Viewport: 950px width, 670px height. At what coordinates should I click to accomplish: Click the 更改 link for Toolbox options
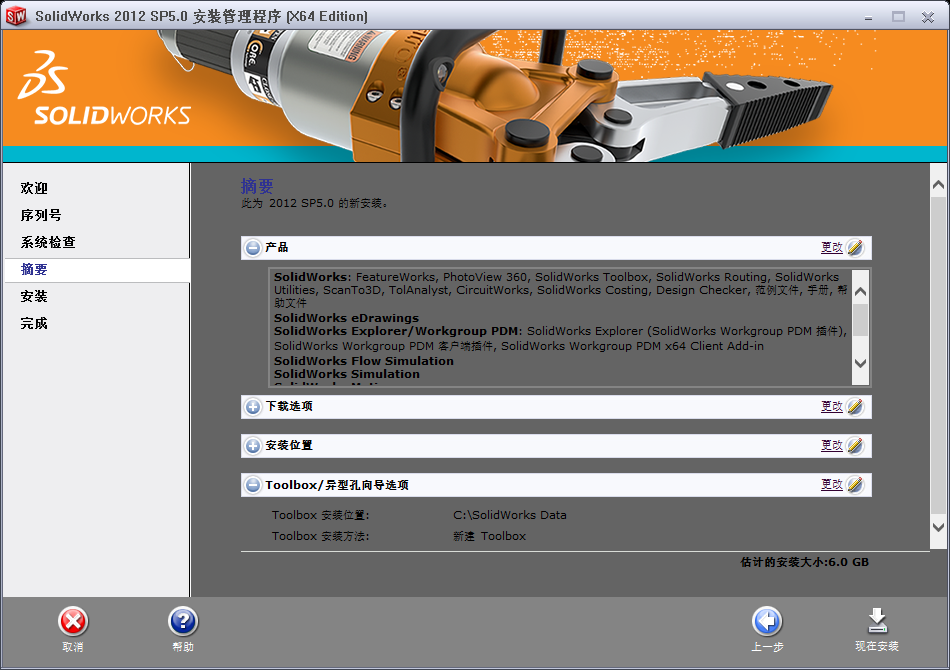pos(832,485)
